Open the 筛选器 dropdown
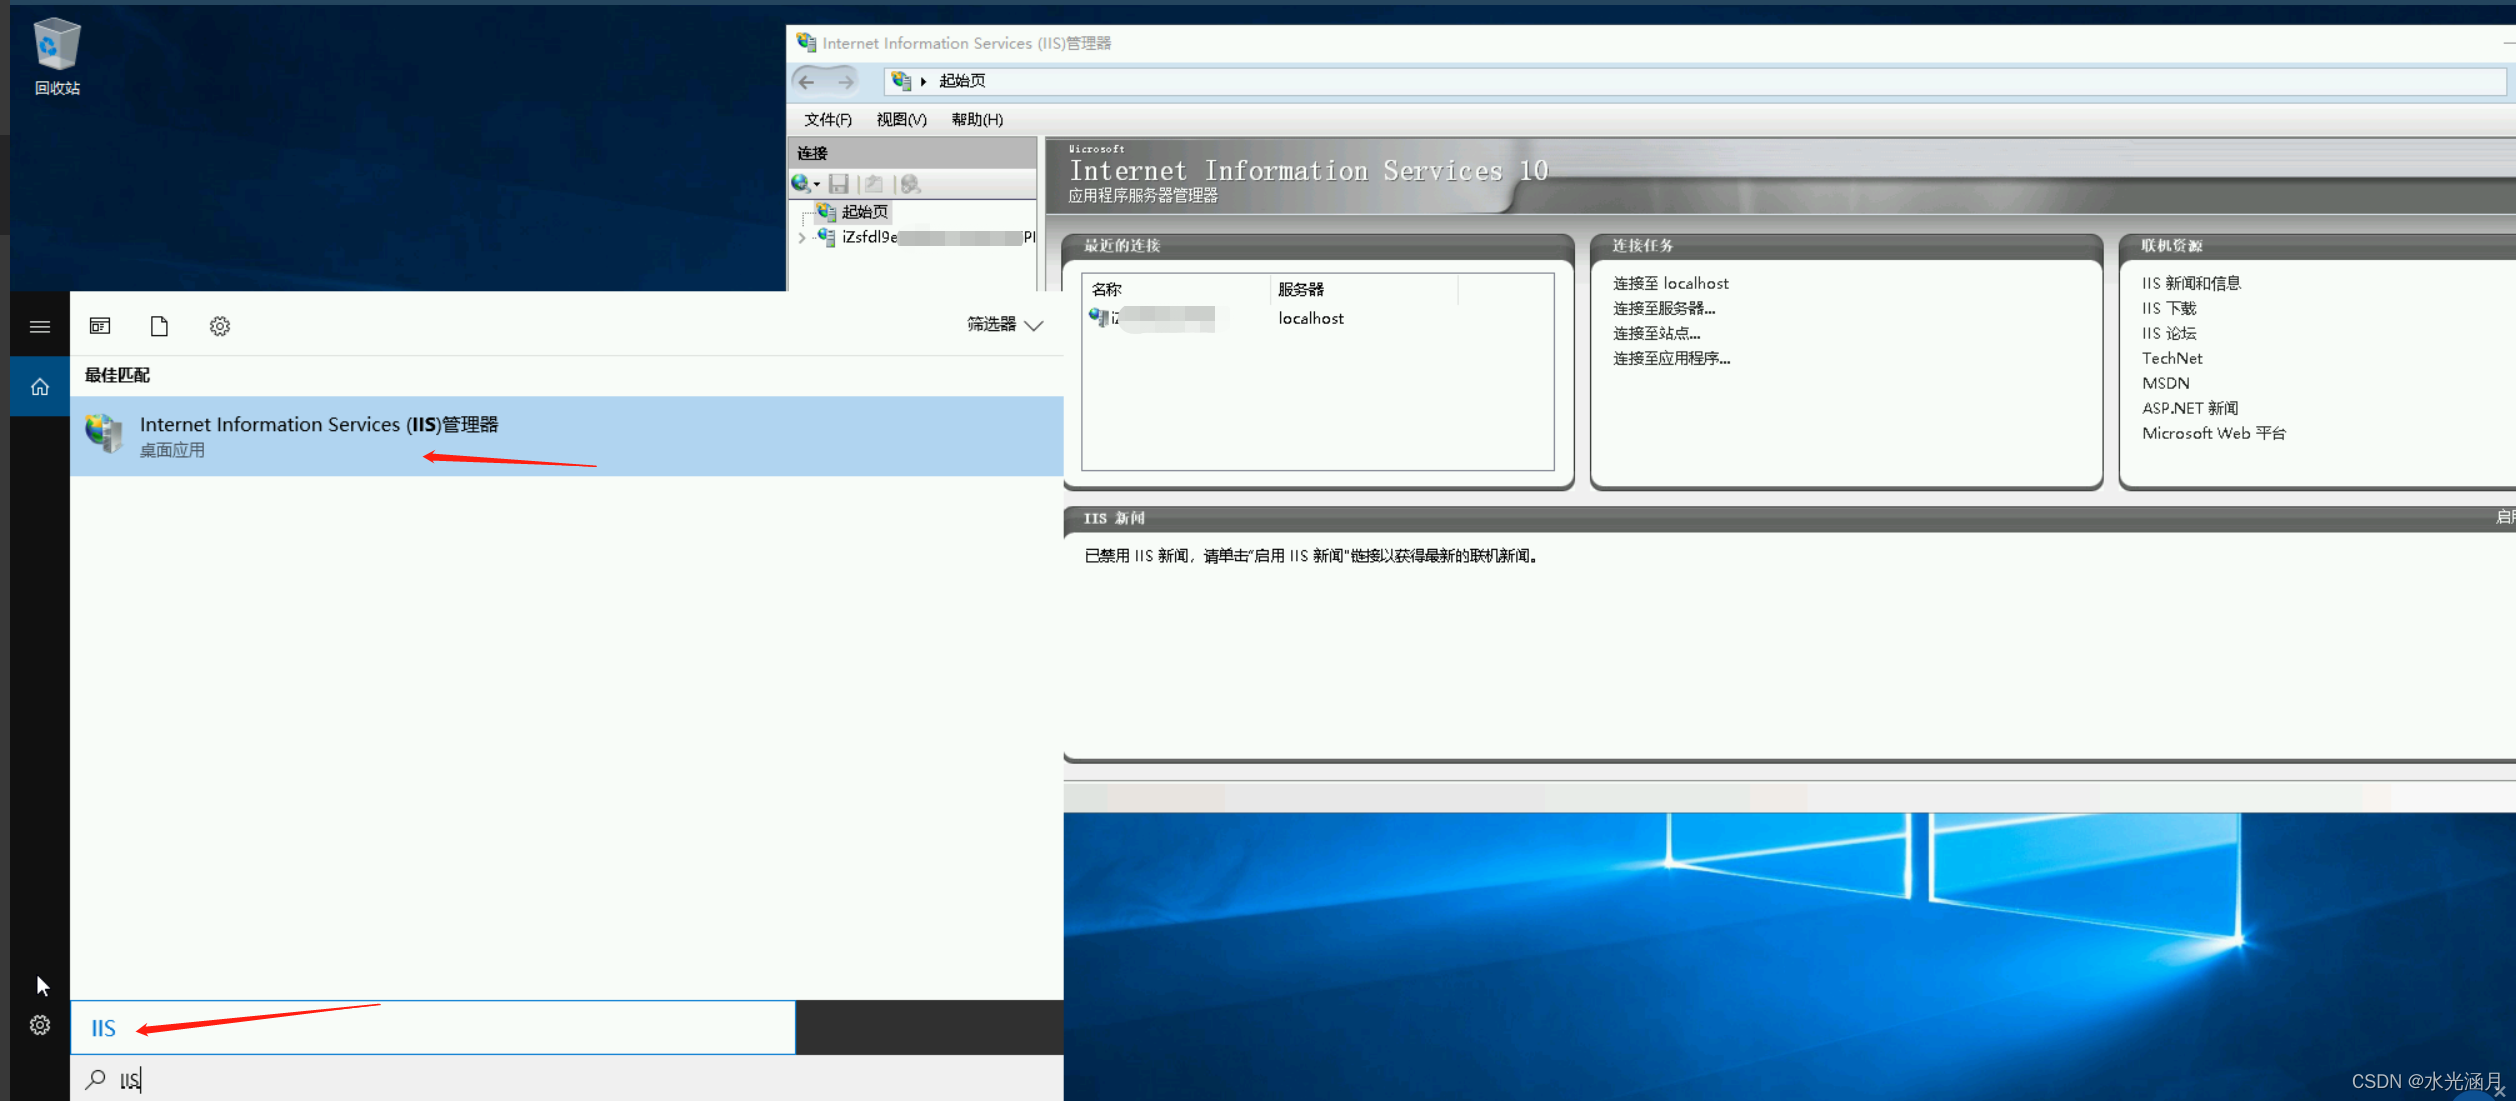 [1005, 324]
